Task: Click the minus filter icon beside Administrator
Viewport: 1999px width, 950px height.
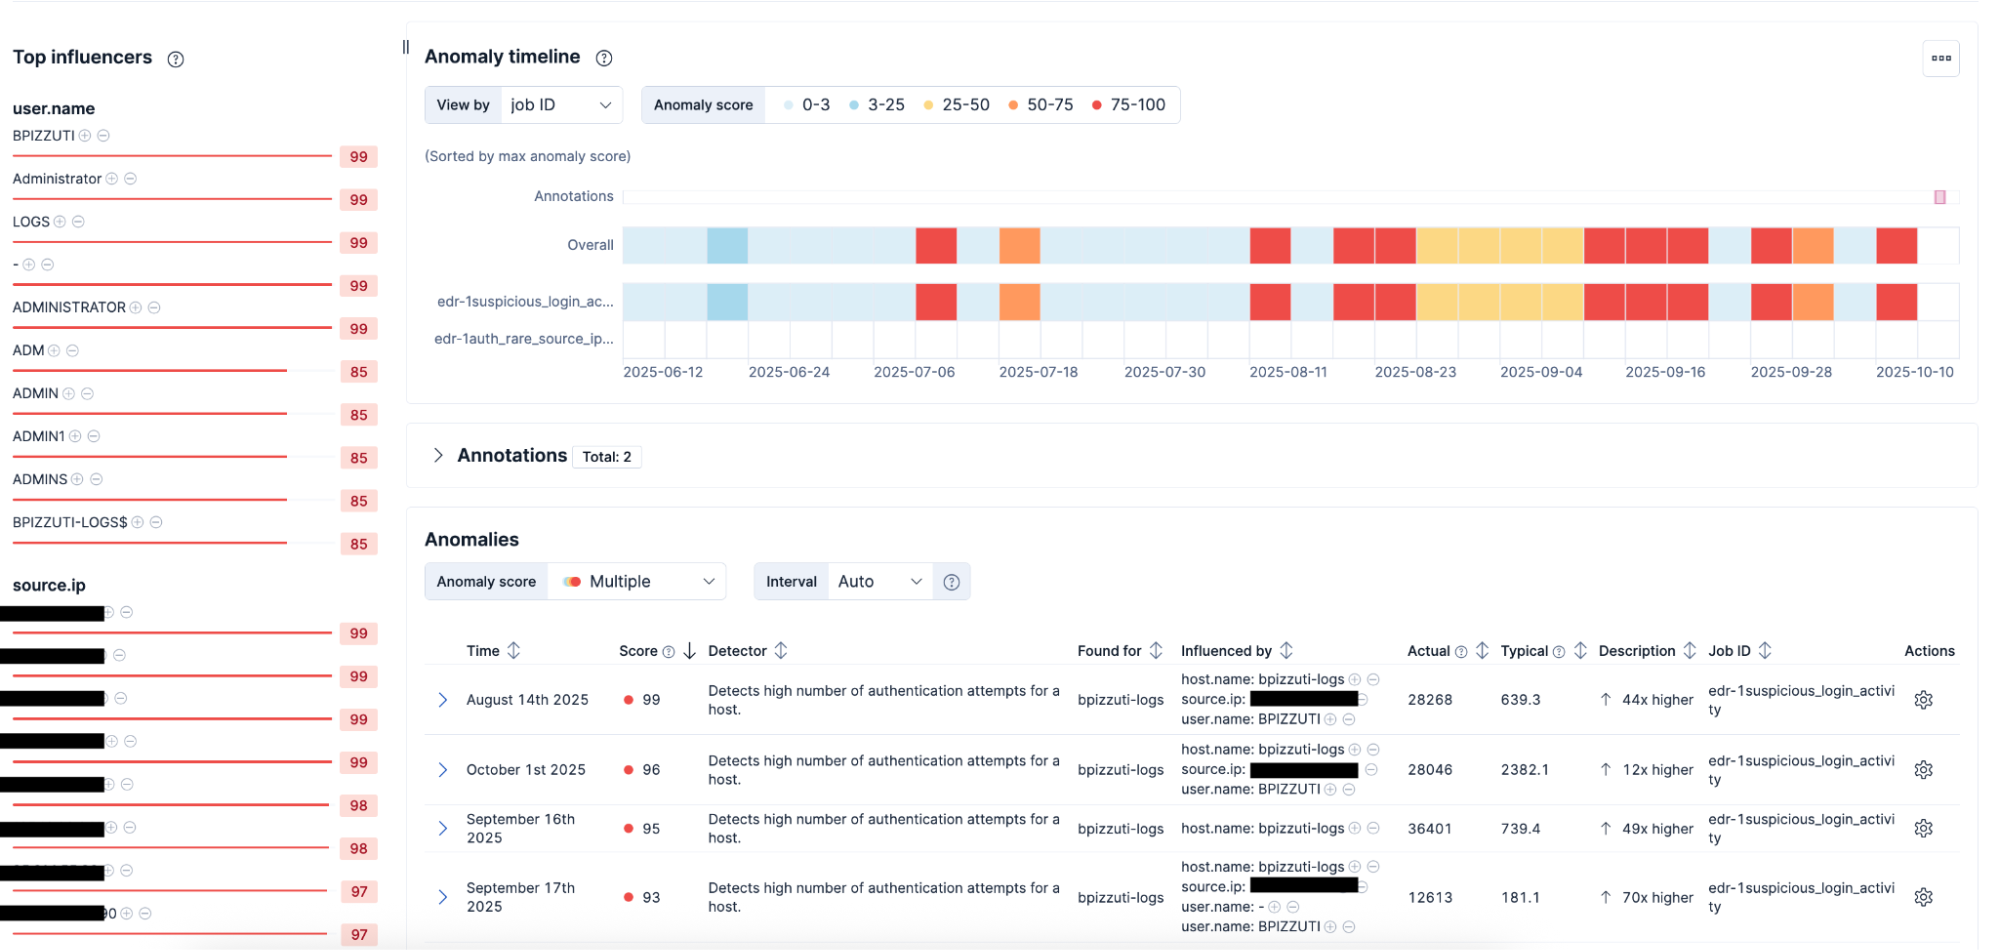Action: pos(130,178)
